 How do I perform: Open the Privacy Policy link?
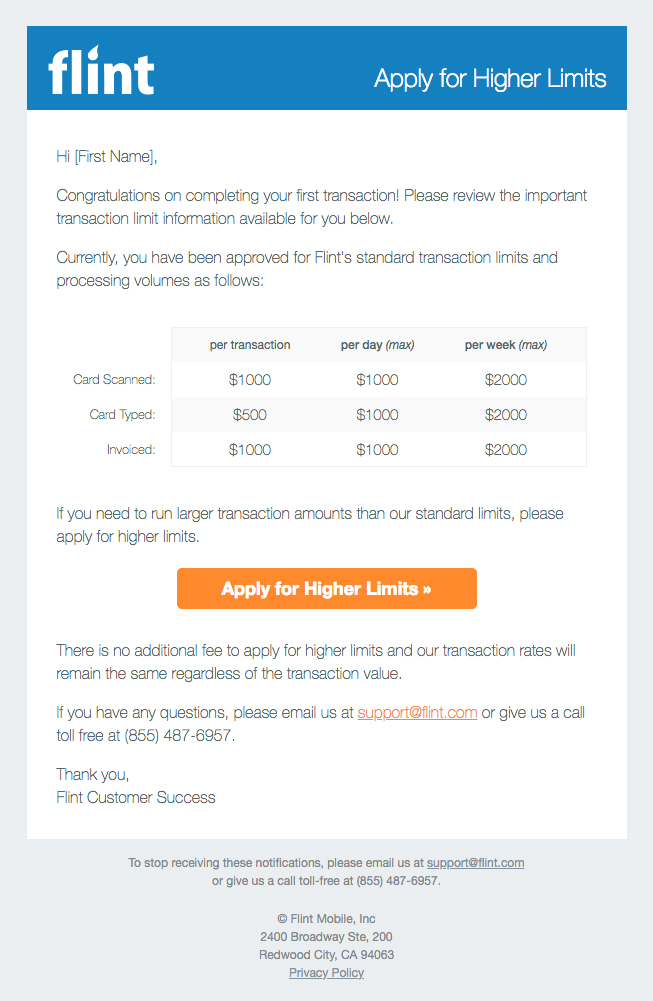point(326,973)
